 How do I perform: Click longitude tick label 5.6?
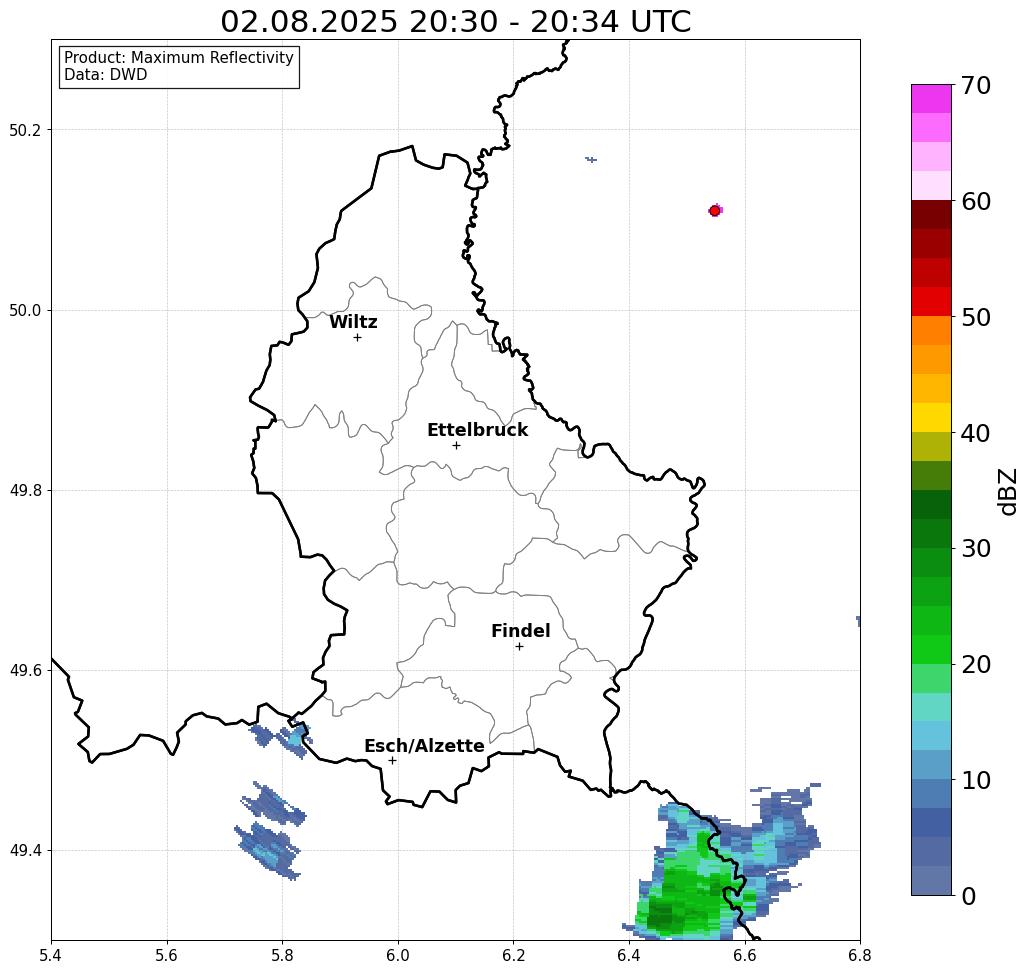tap(167, 955)
